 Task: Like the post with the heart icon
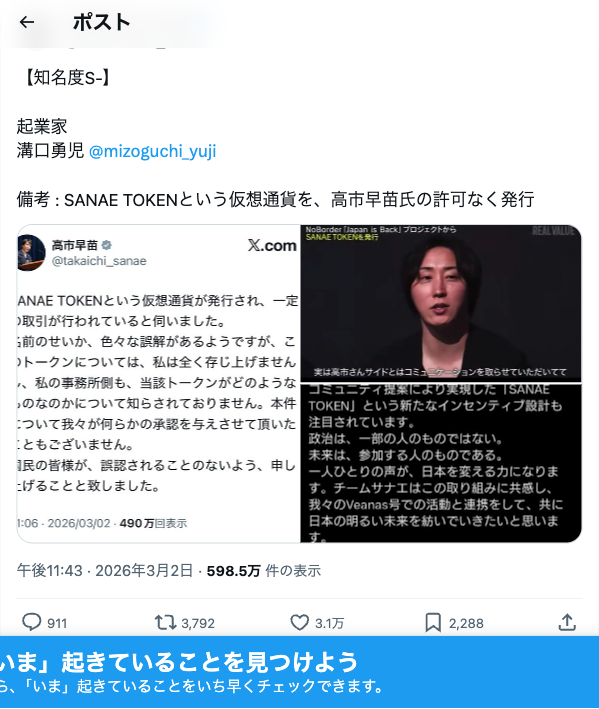(299, 623)
